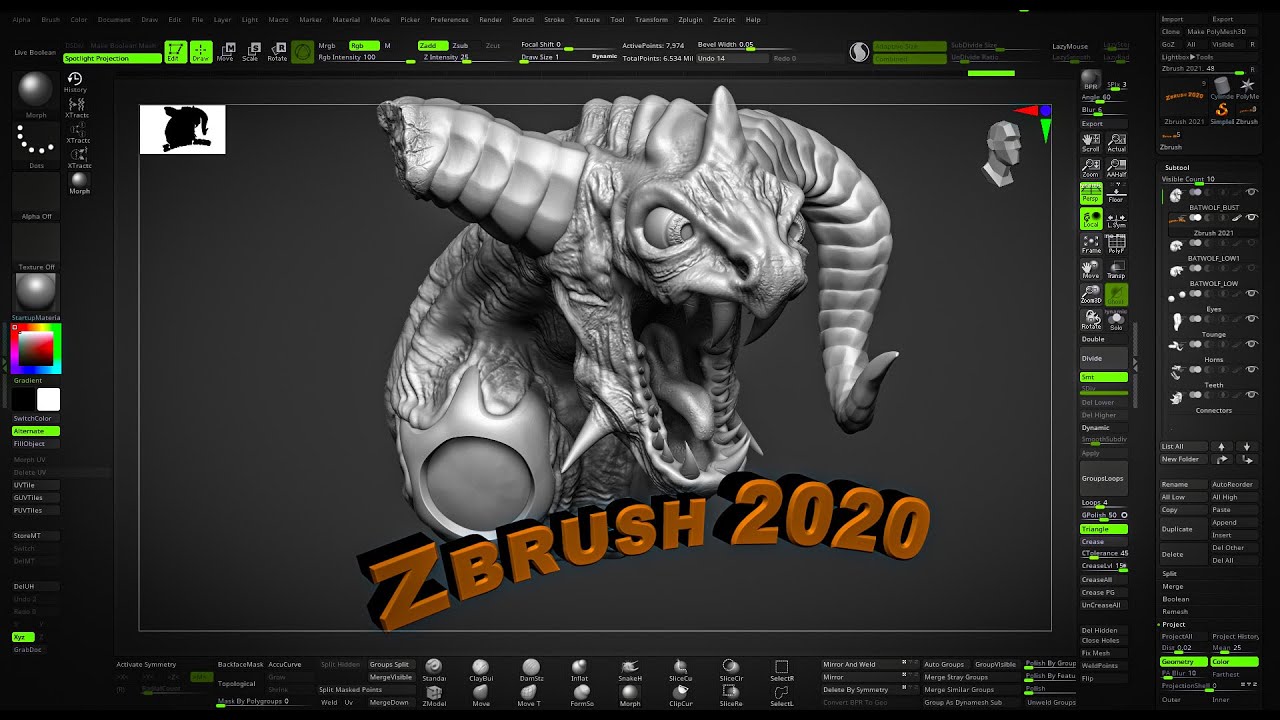Toggle the Floor grid button

point(1116,193)
